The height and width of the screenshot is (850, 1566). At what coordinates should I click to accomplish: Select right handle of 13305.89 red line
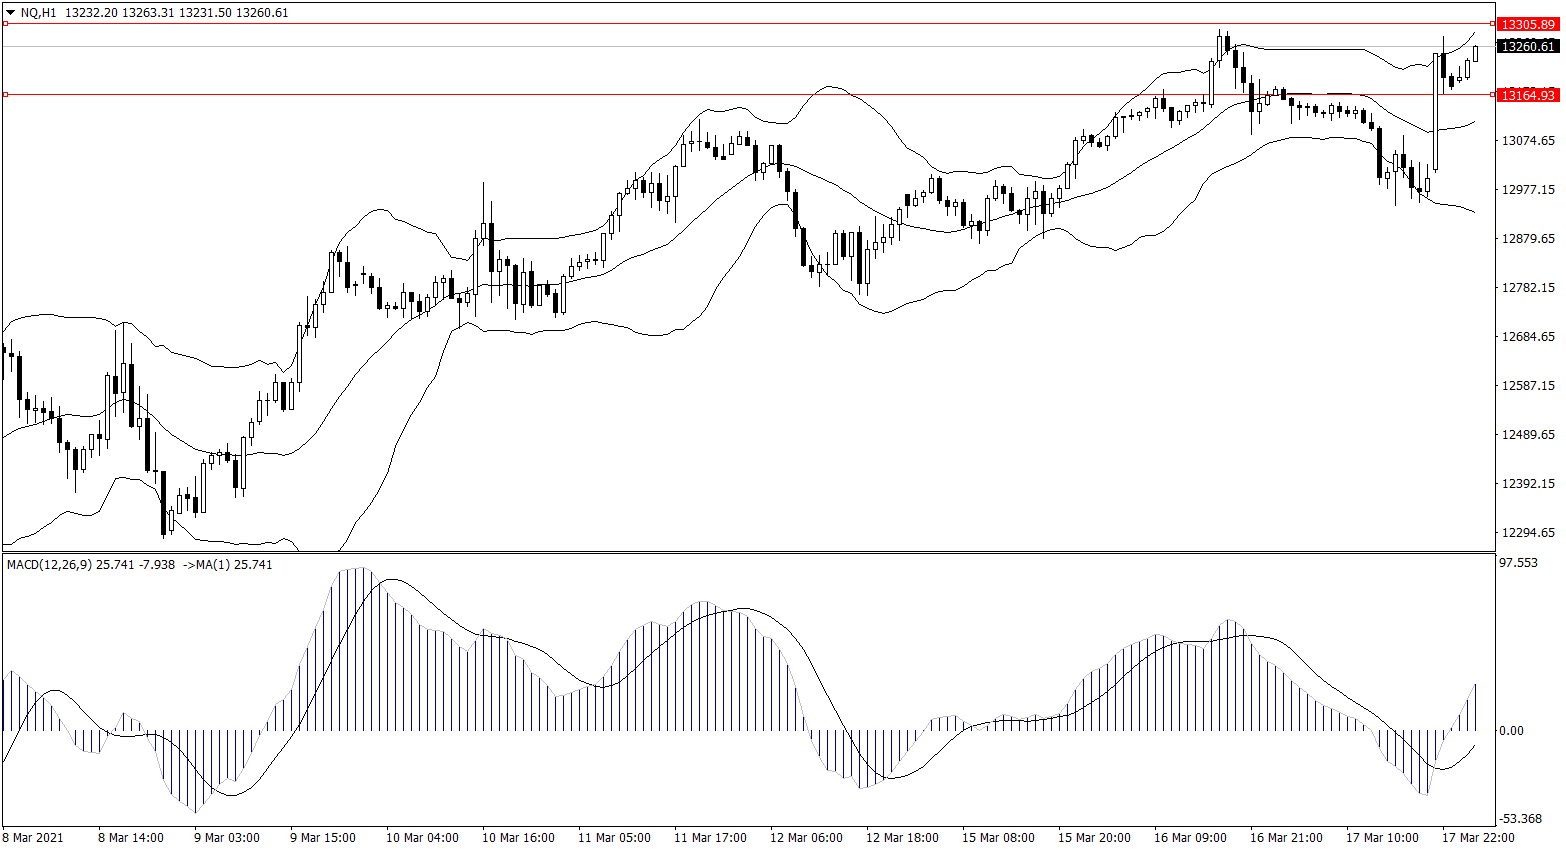point(1493,23)
